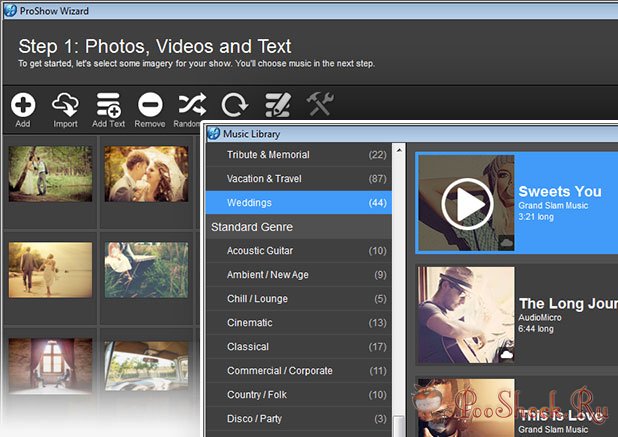Choose the Commercial / Corporate genre
This screenshot has height=437, width=618.
pos(299,371)
